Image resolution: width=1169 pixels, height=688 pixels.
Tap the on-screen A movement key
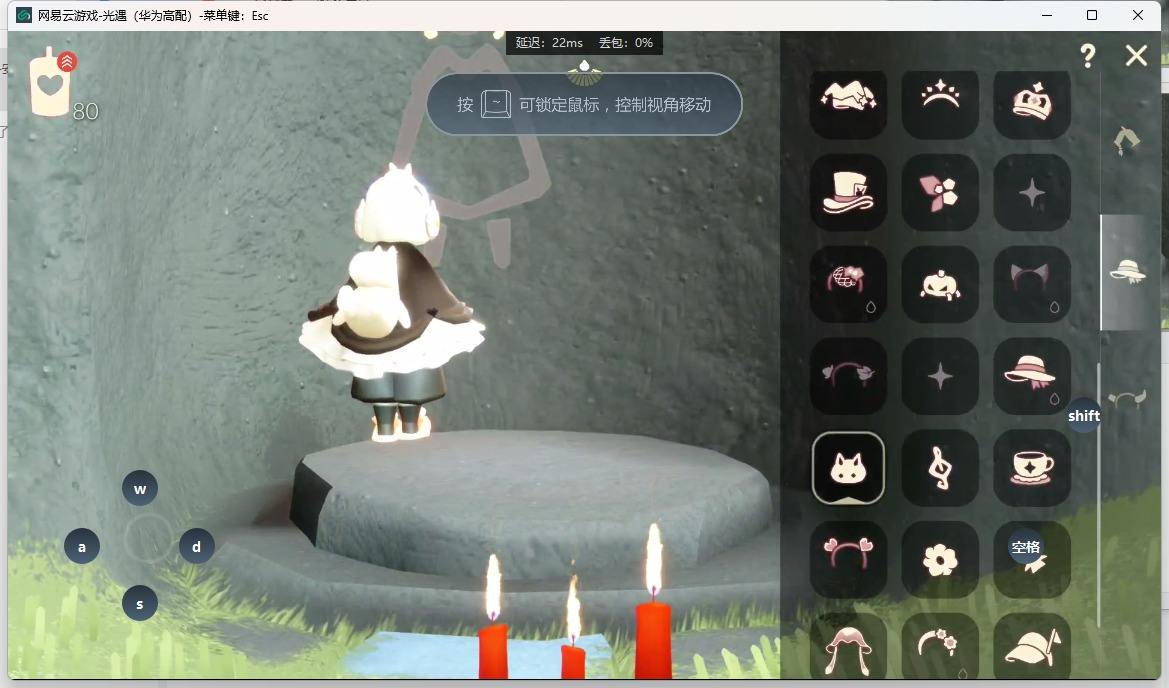(82, 547)
